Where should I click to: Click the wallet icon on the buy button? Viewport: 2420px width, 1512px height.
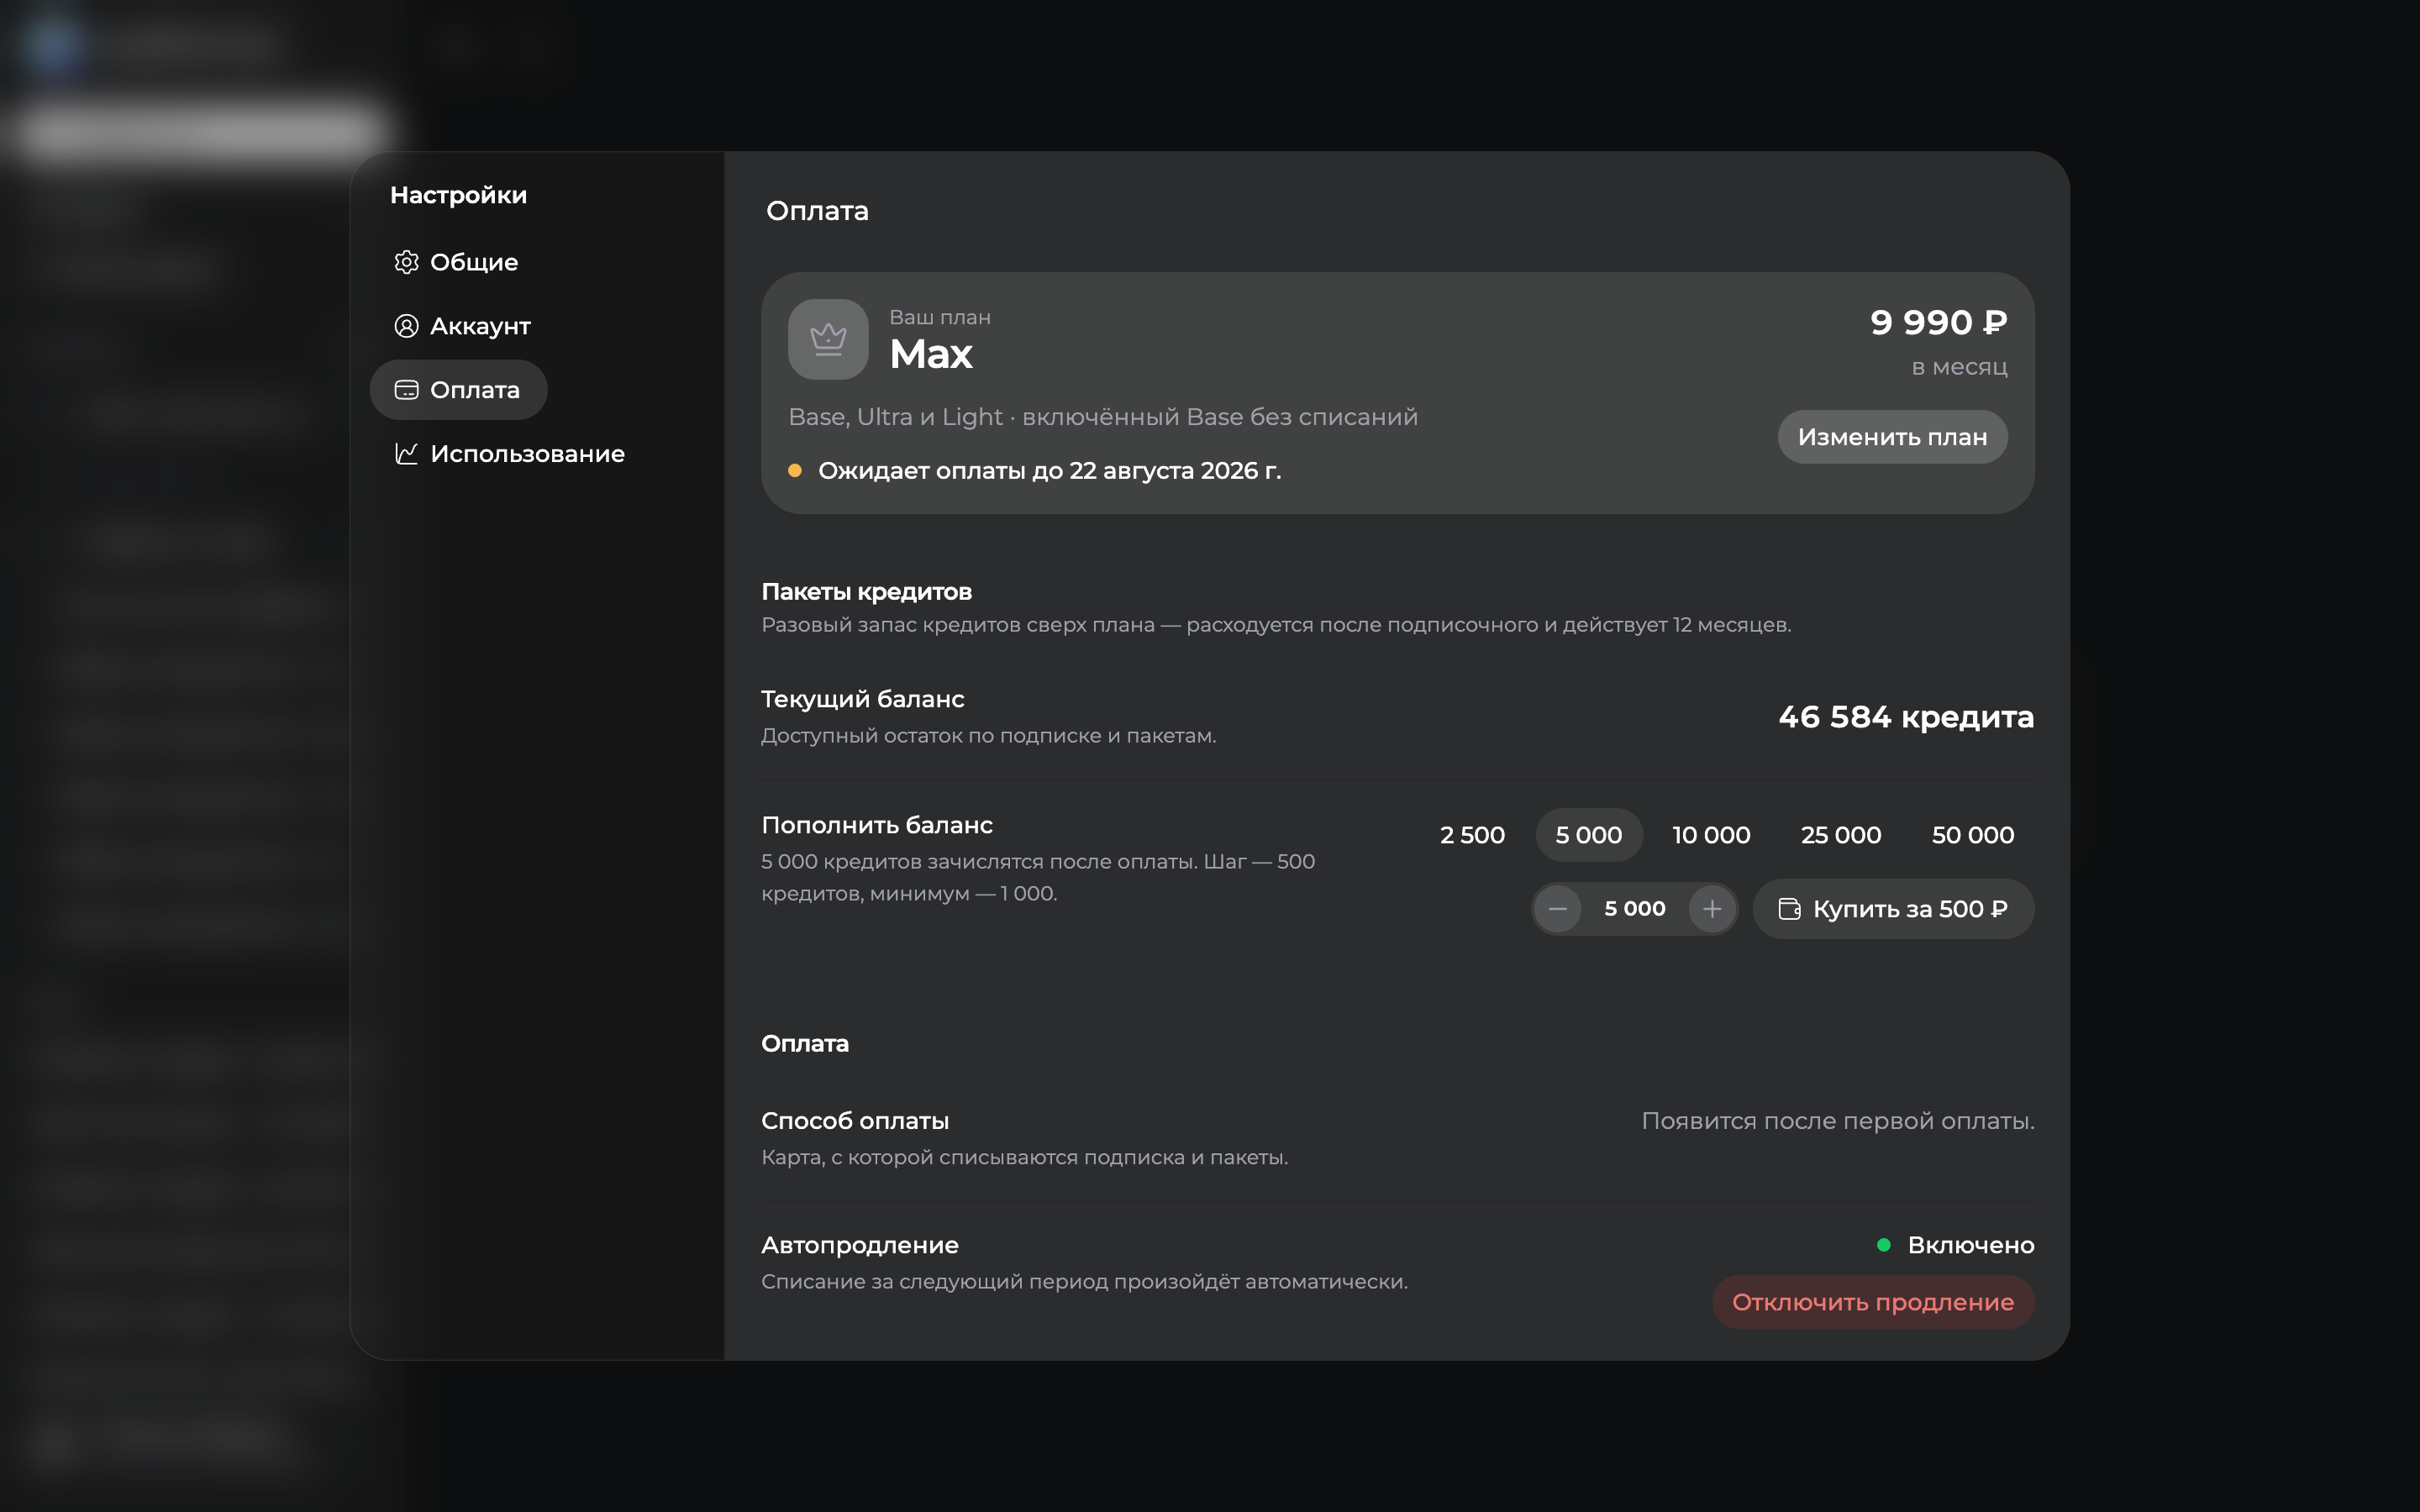1789,909
